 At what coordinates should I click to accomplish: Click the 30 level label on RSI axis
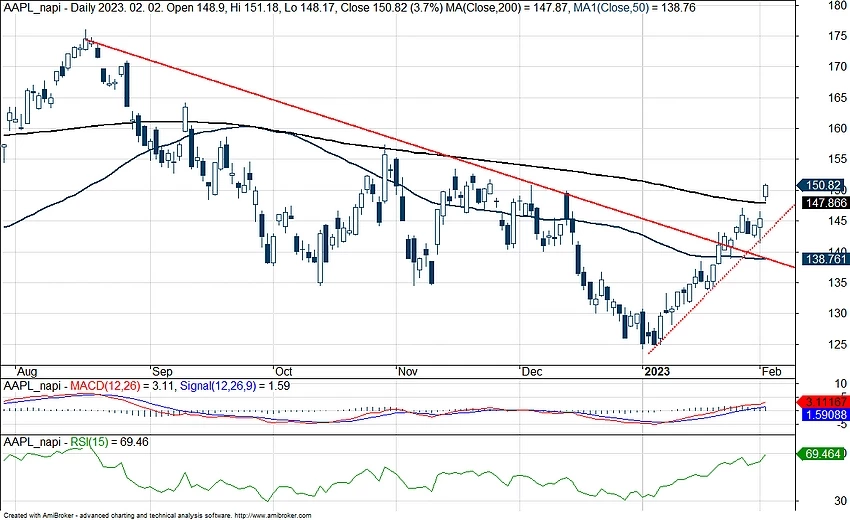(x=841, y=501)
